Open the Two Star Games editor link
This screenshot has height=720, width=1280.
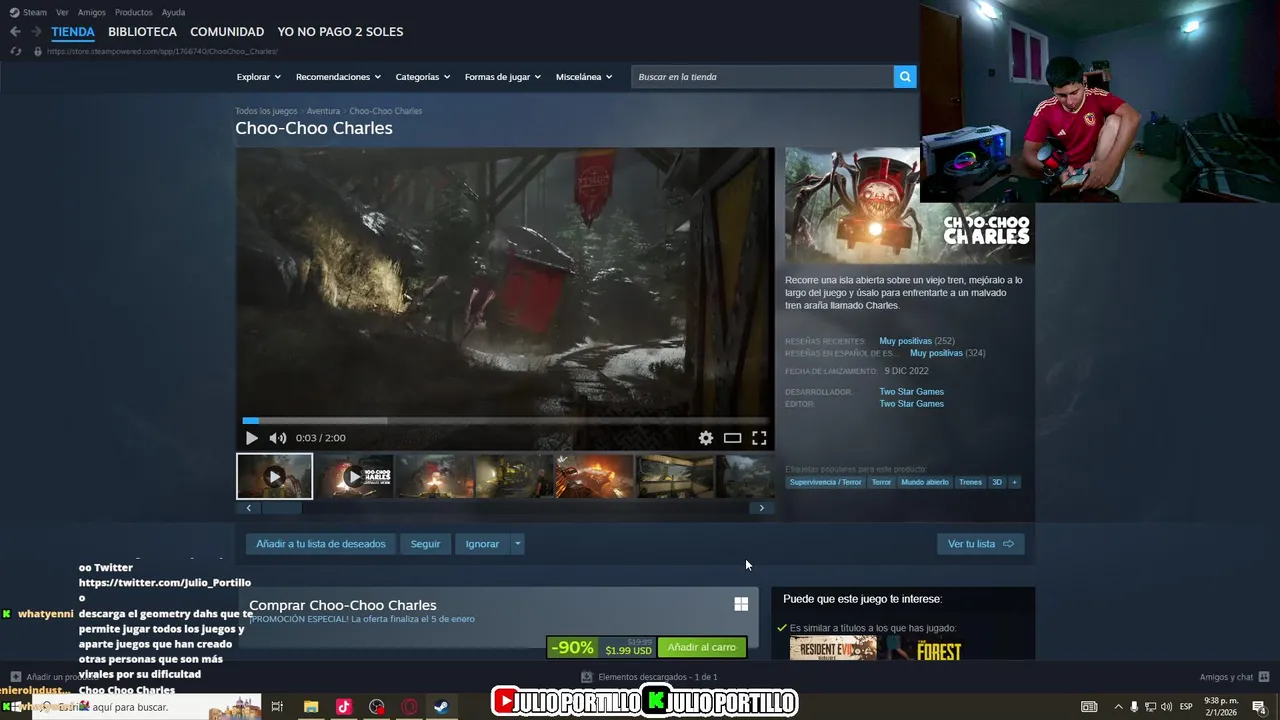(911, 404)
